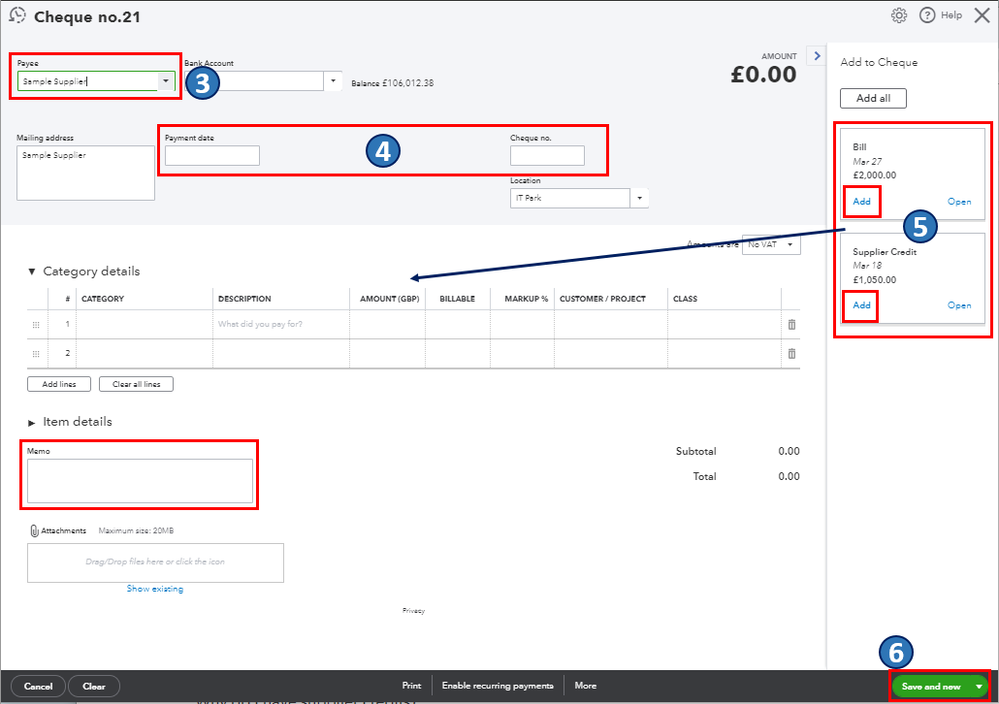
Task: Click the CATEGORY column header
Action: [103, 299]
